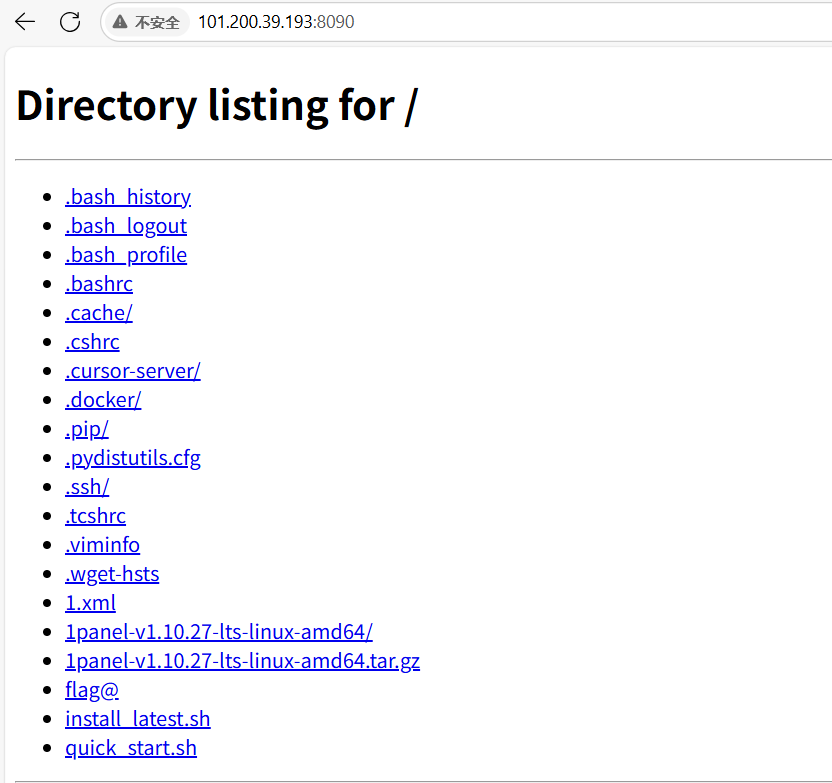Viewport: 832px width, 783px height.
Task: Click the browser back arrow
Action: (24, 22)
